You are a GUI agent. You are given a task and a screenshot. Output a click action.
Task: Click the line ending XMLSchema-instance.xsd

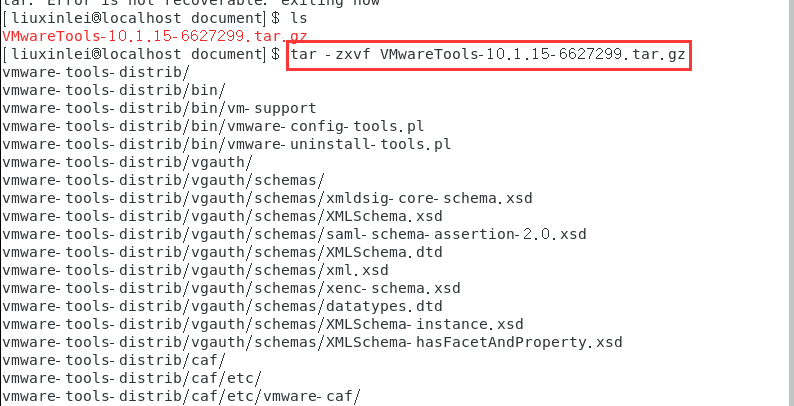262,324
